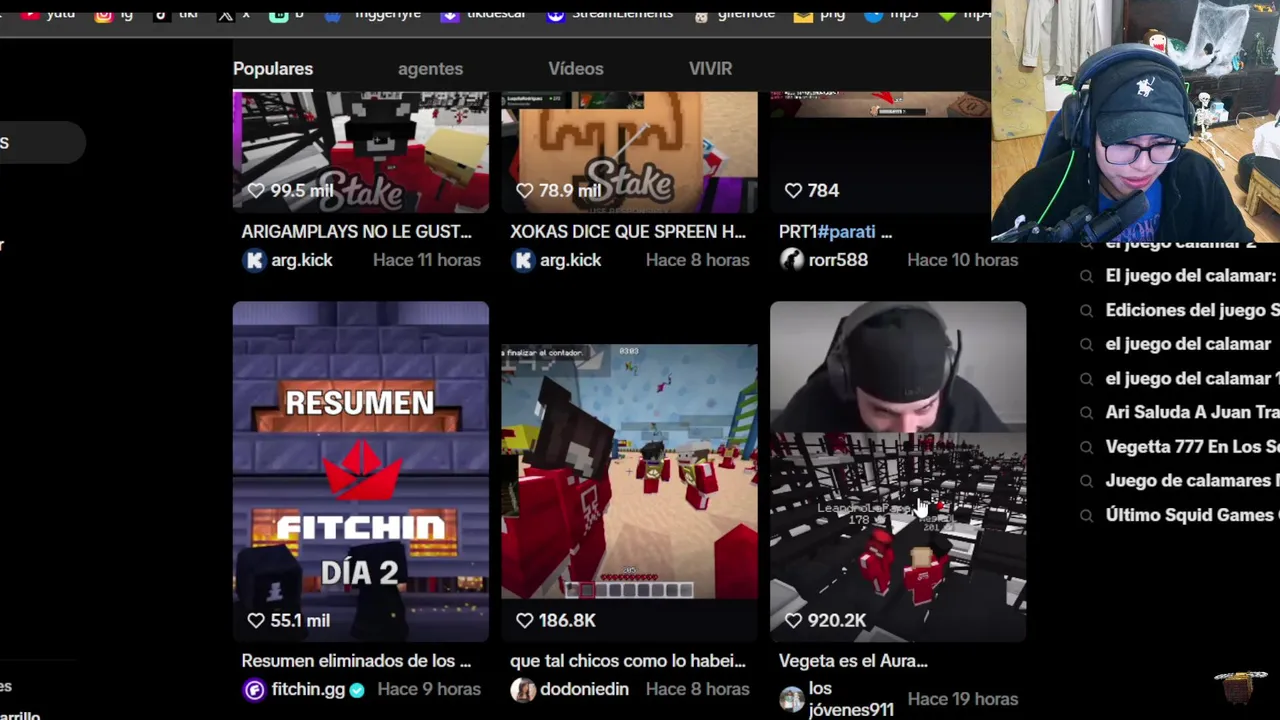Viewport: 1280px width, 720px height.
Task: Tap the heart icon next to 784
Action: click(794, 190)
